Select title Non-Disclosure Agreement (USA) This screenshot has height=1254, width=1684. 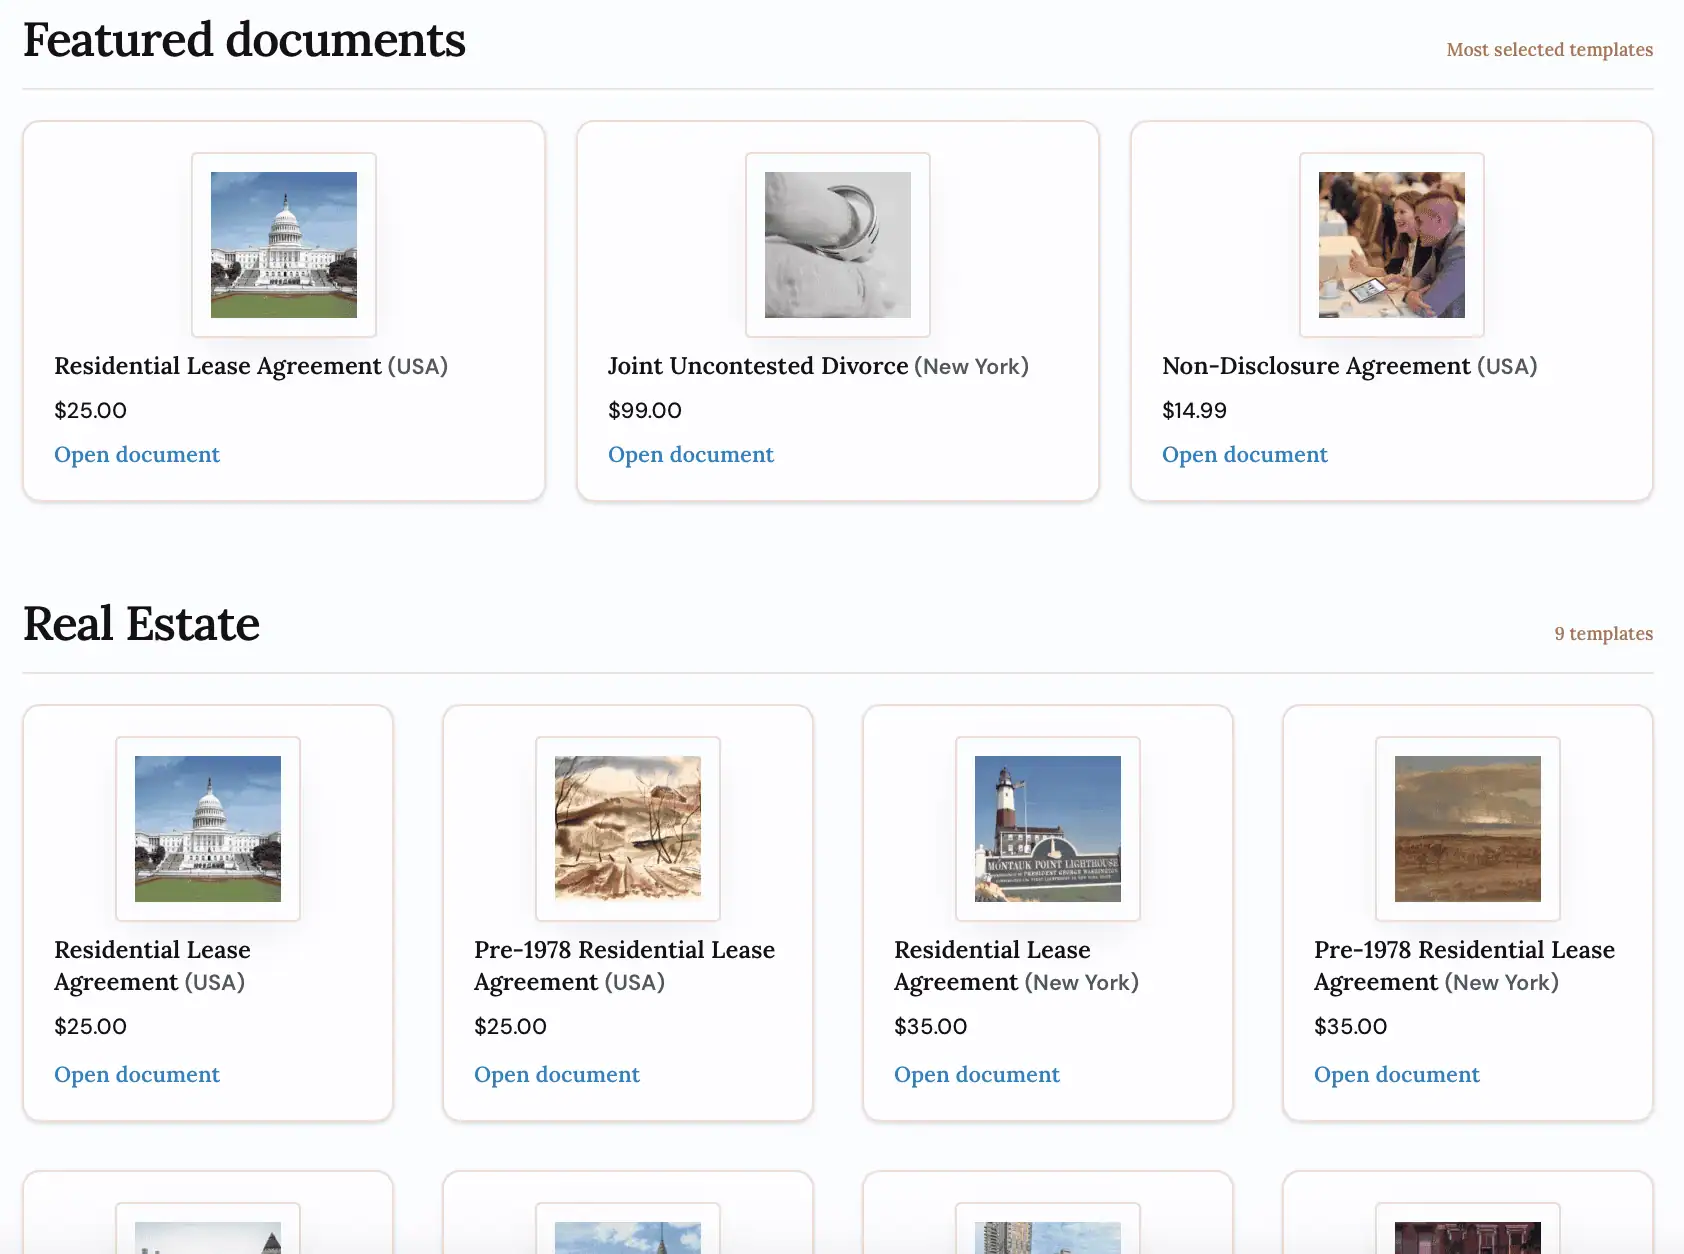[x=1350, y=367]
